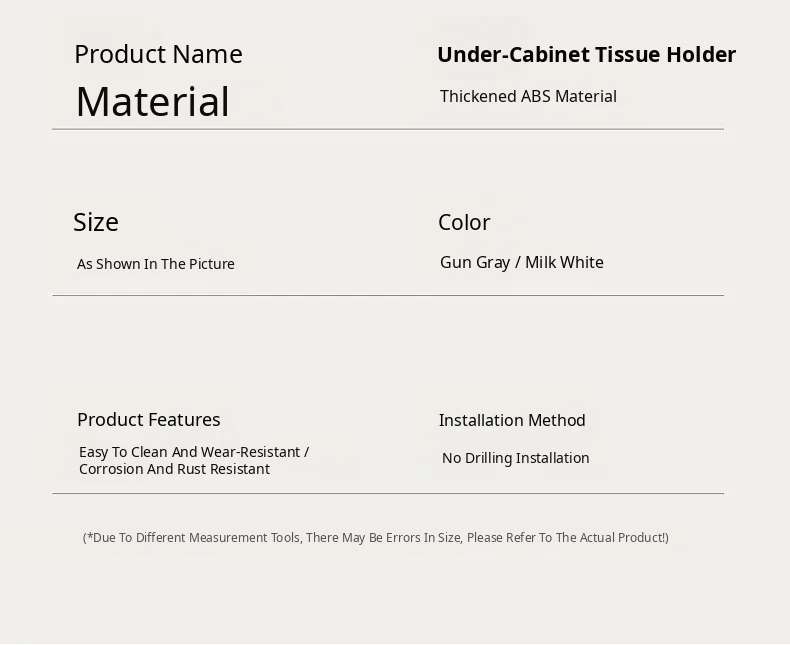Screen dimensions: 790x645
Task: Click the divider line below Size row
Action: coord(388,295)
